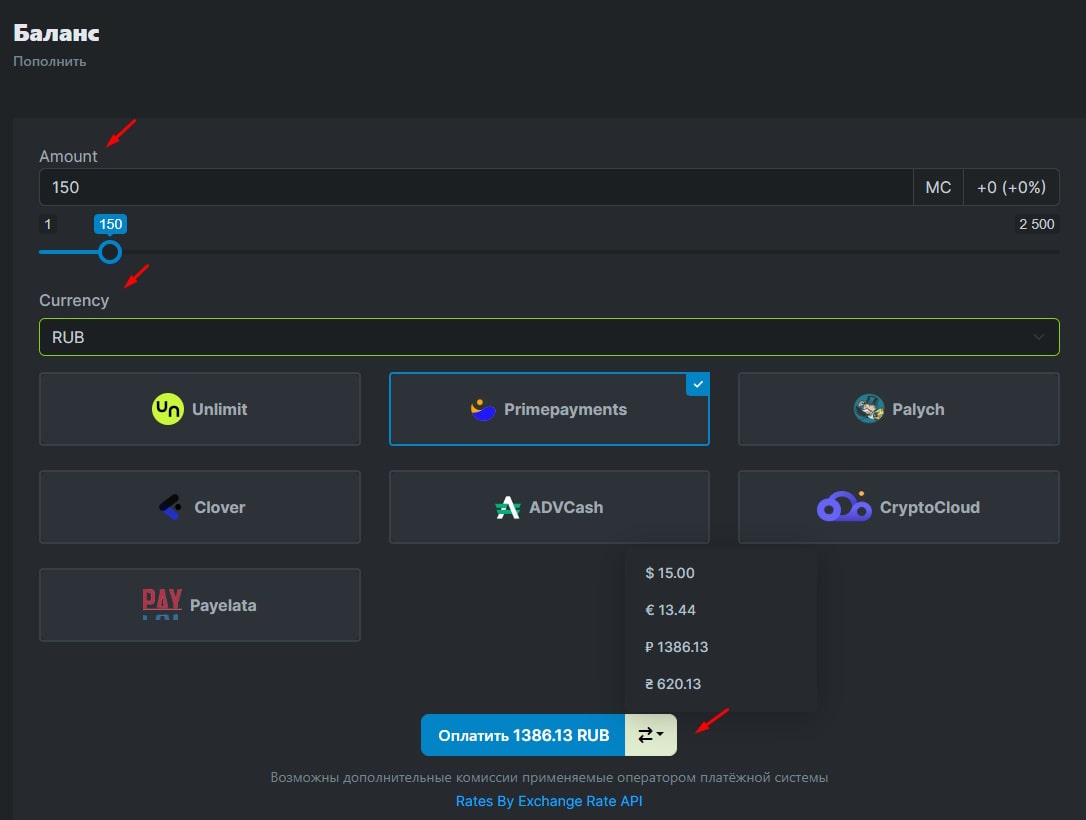Viewport: 1086px width, 820px height.
Task: Choose CryptoCloud payment option
Action: [x=898, y=507]
